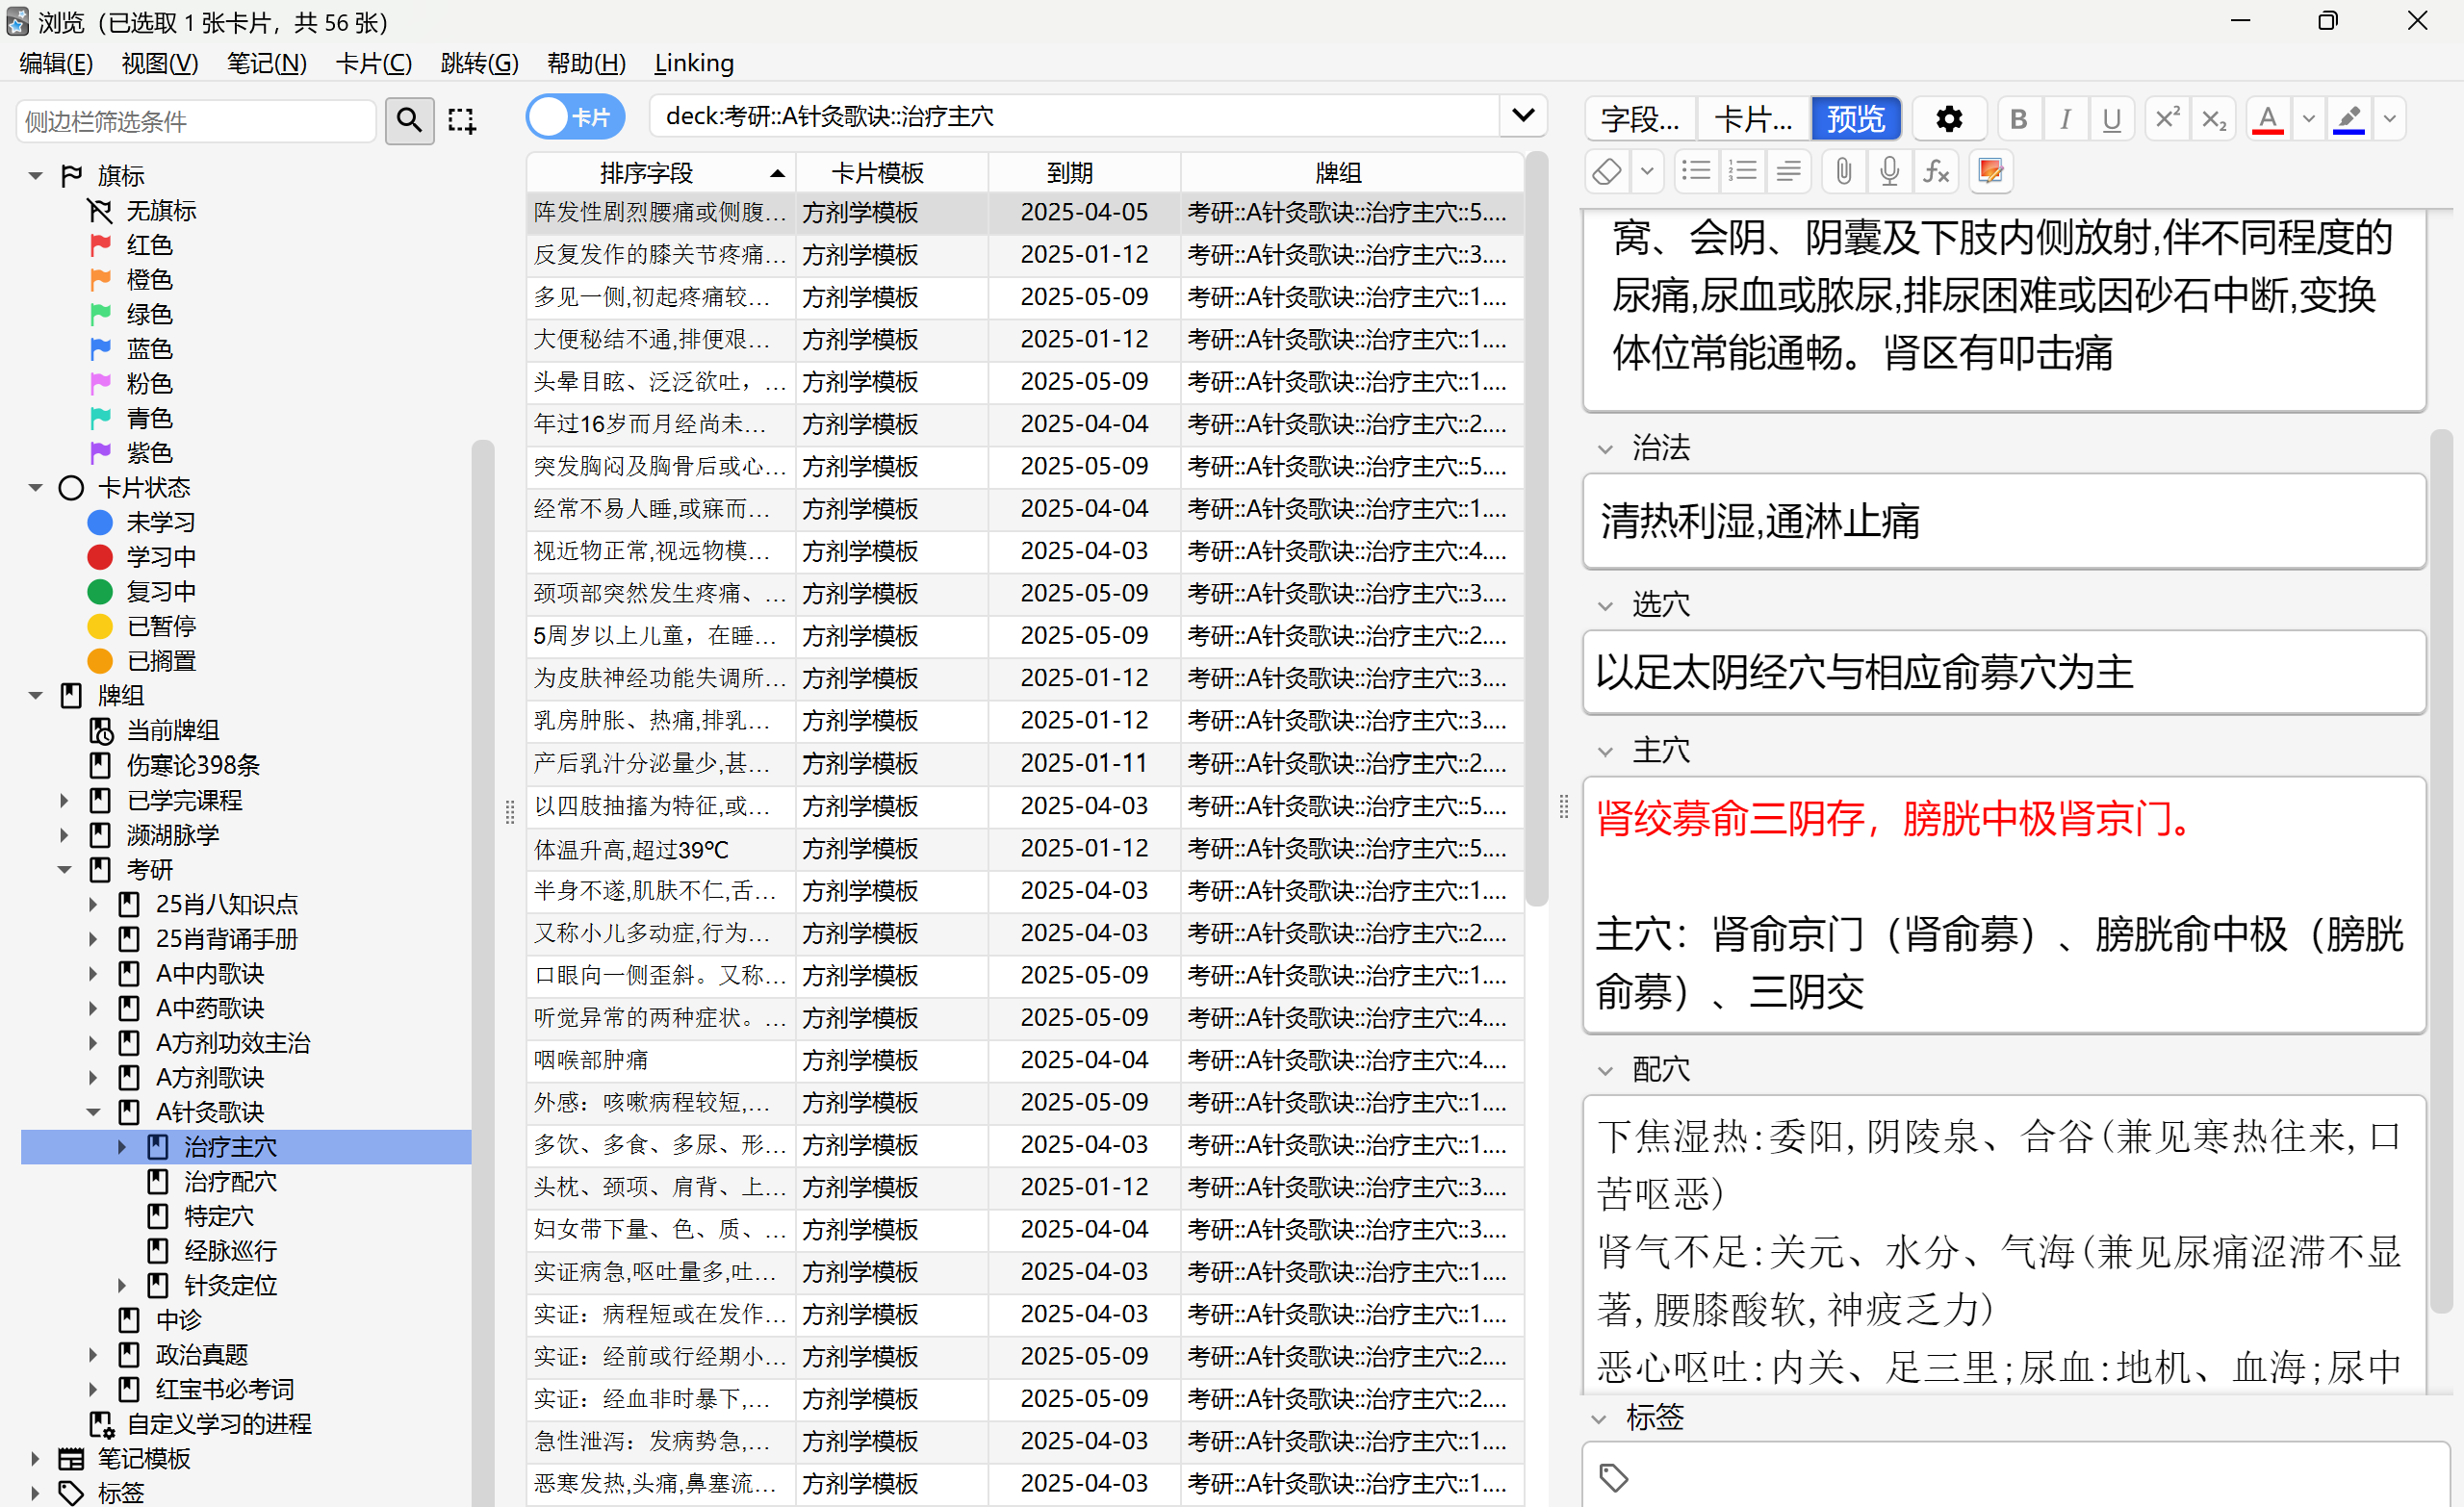Image resolution: width=2464 pixels, height=1507 pixels.
Task: Activate the sidebar selection tool icon
Action: tap(461, 120)
